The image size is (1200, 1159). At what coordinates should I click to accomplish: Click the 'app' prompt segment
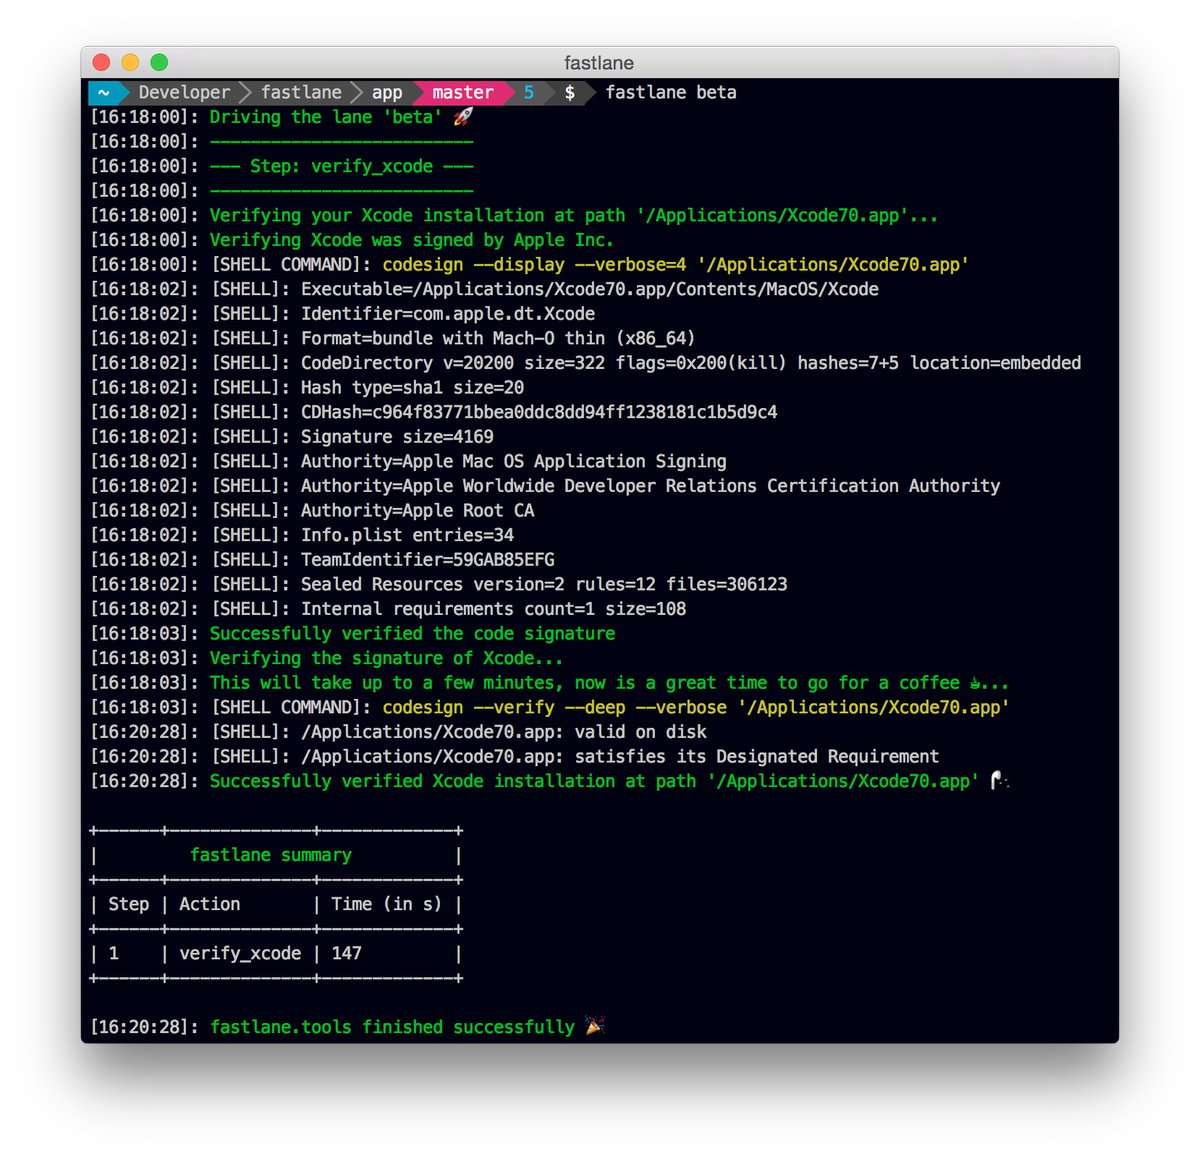click(387, 92)
